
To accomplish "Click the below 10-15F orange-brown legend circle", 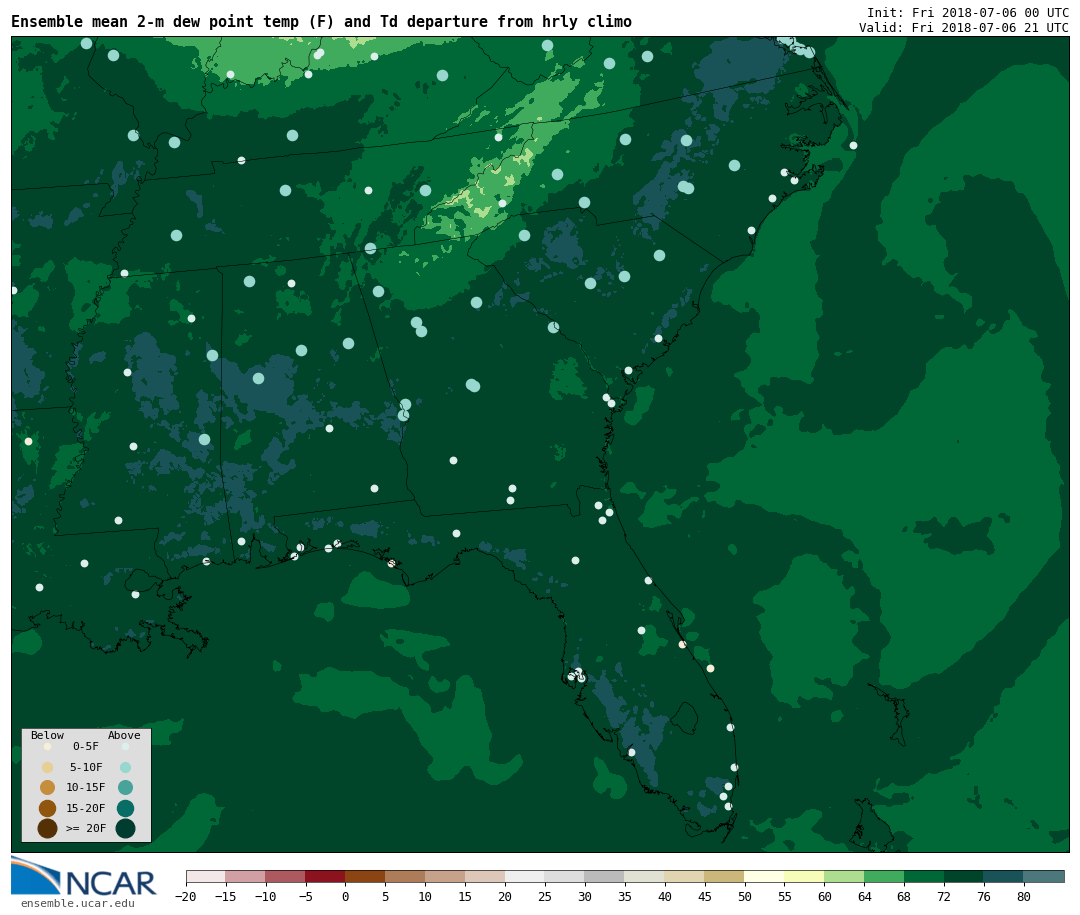I will pyautogui.click(x=48, y=788).
